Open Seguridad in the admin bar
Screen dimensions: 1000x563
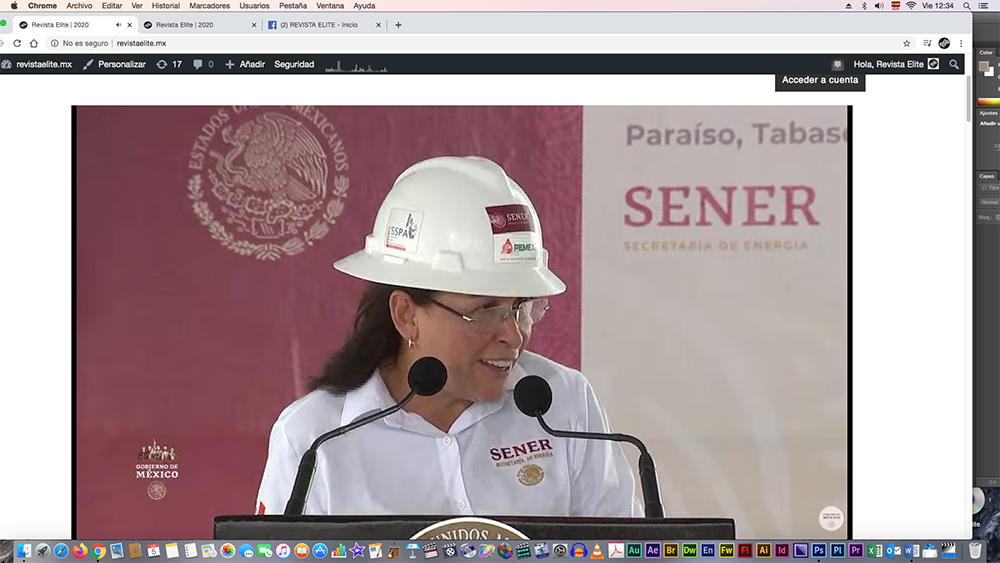[294, 64]
